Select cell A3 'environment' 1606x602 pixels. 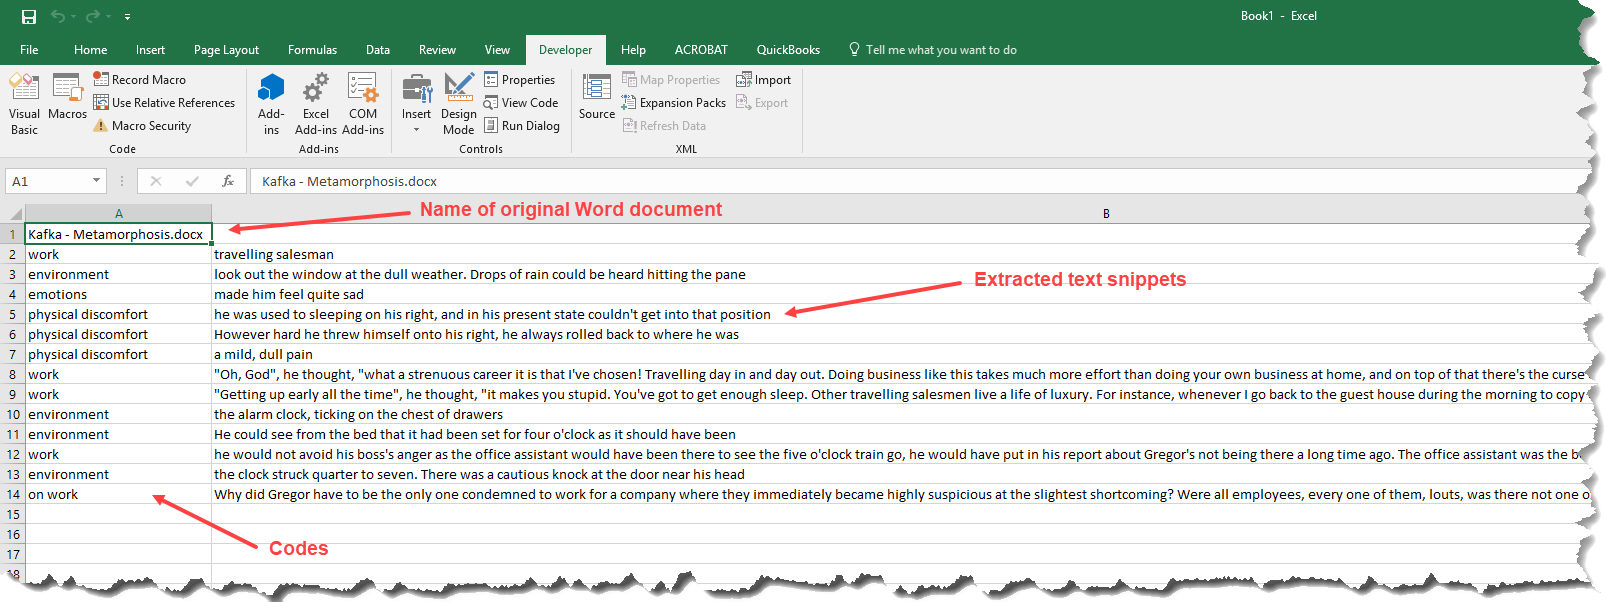[118, 274]
